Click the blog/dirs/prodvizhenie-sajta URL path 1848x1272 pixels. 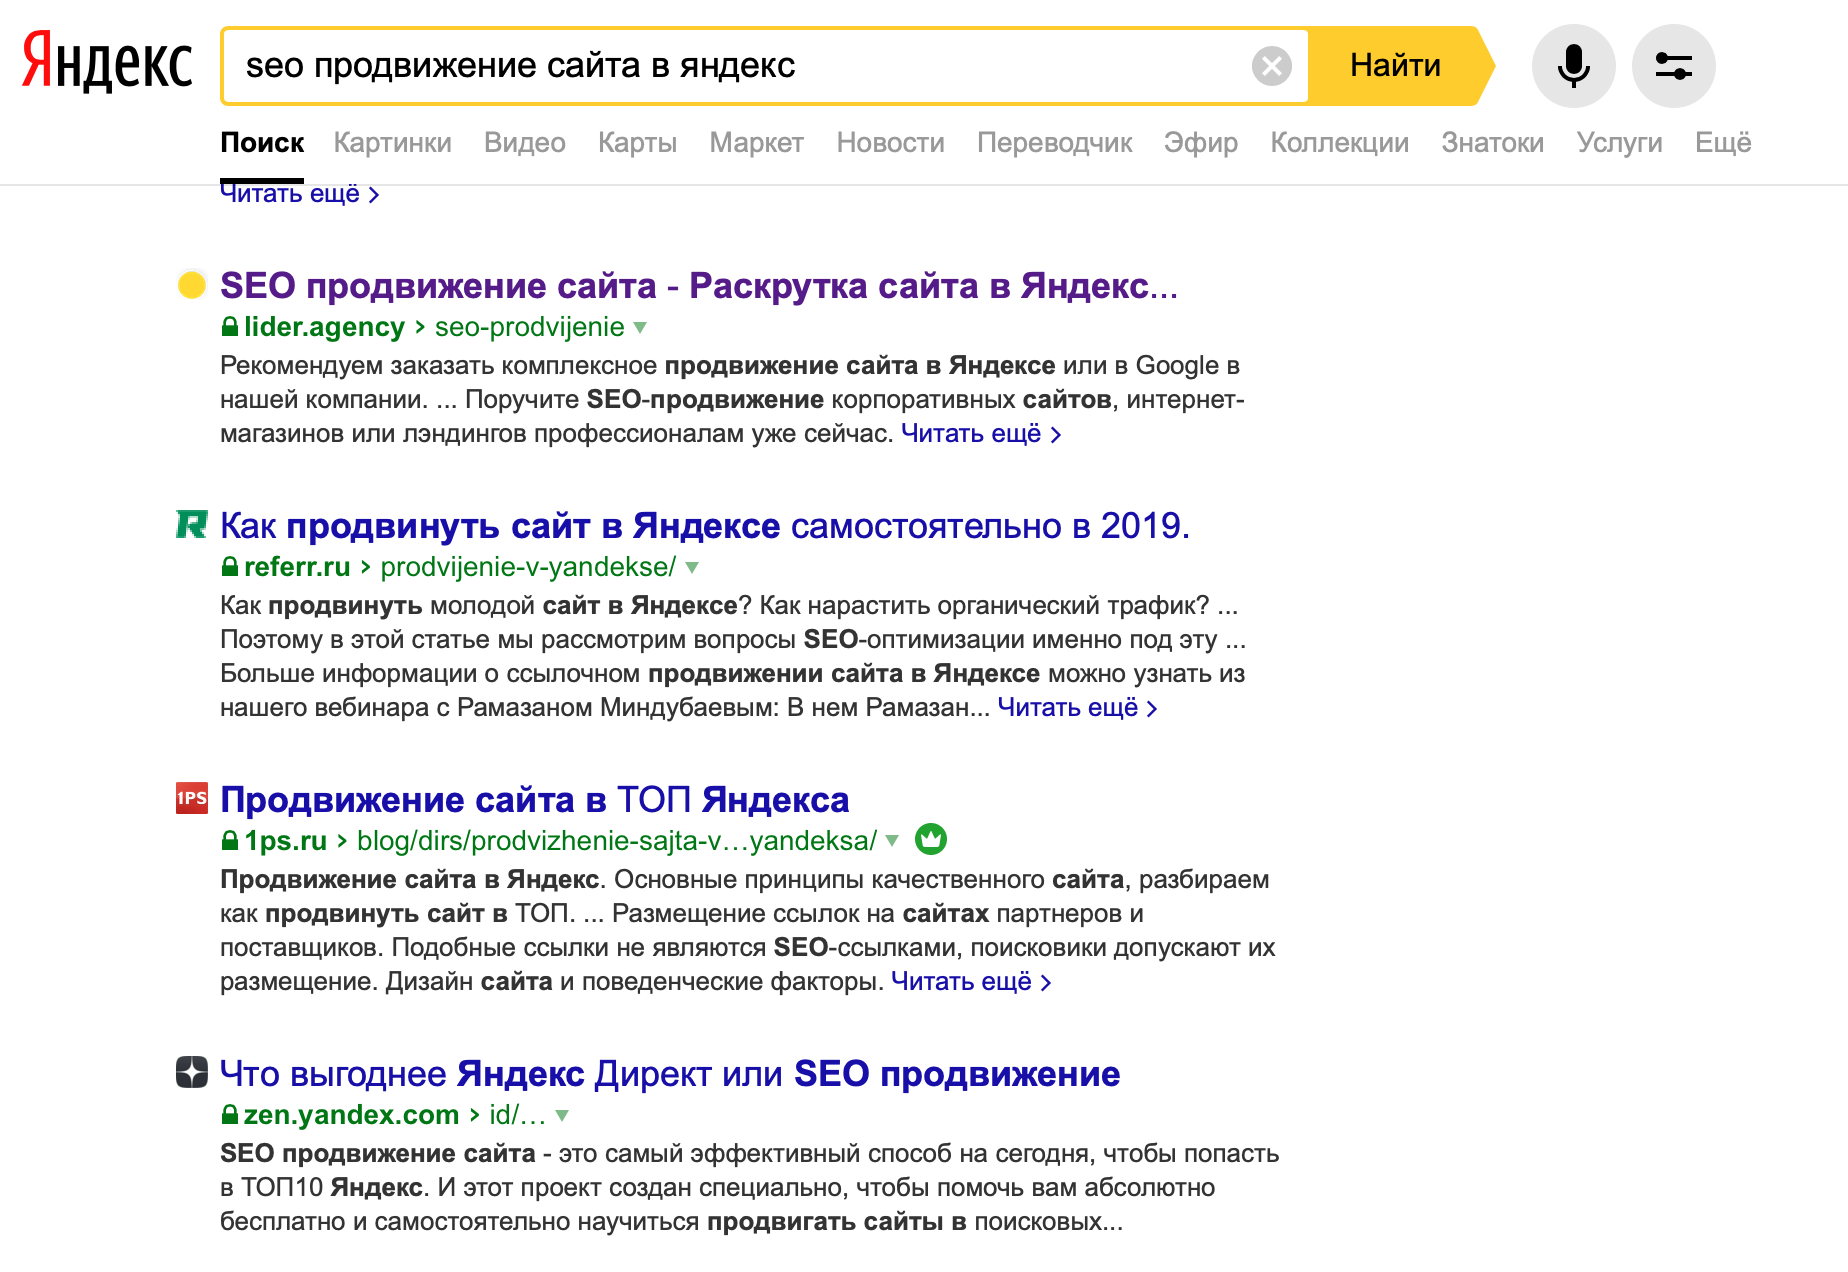[617, 841]
